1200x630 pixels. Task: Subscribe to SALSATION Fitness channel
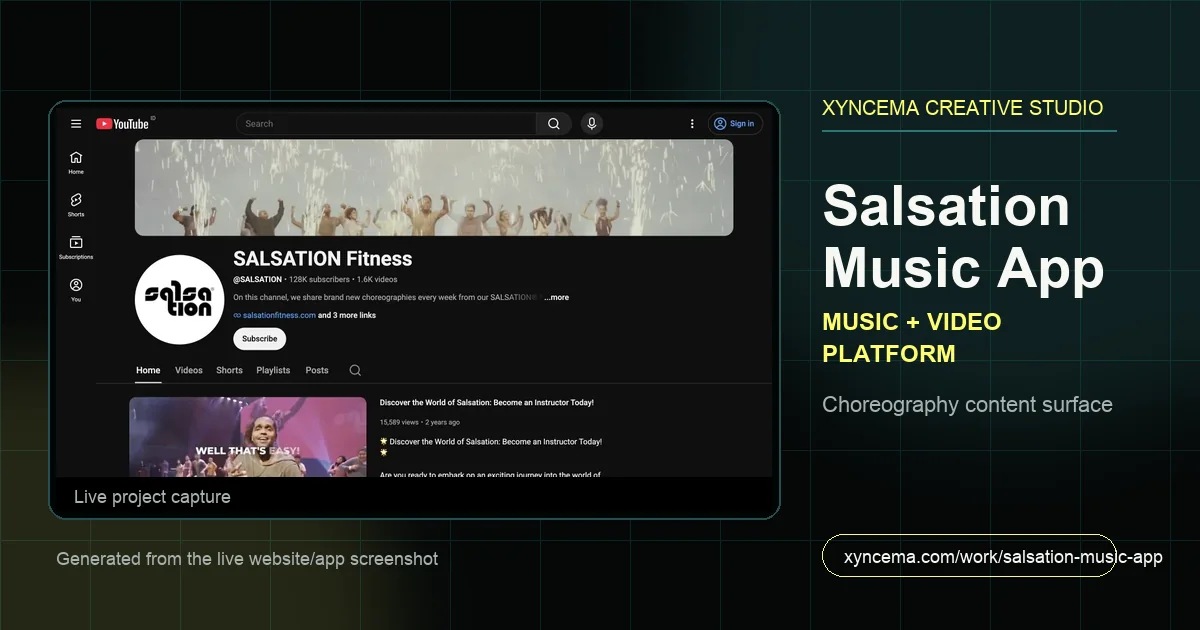click(260, 339)
